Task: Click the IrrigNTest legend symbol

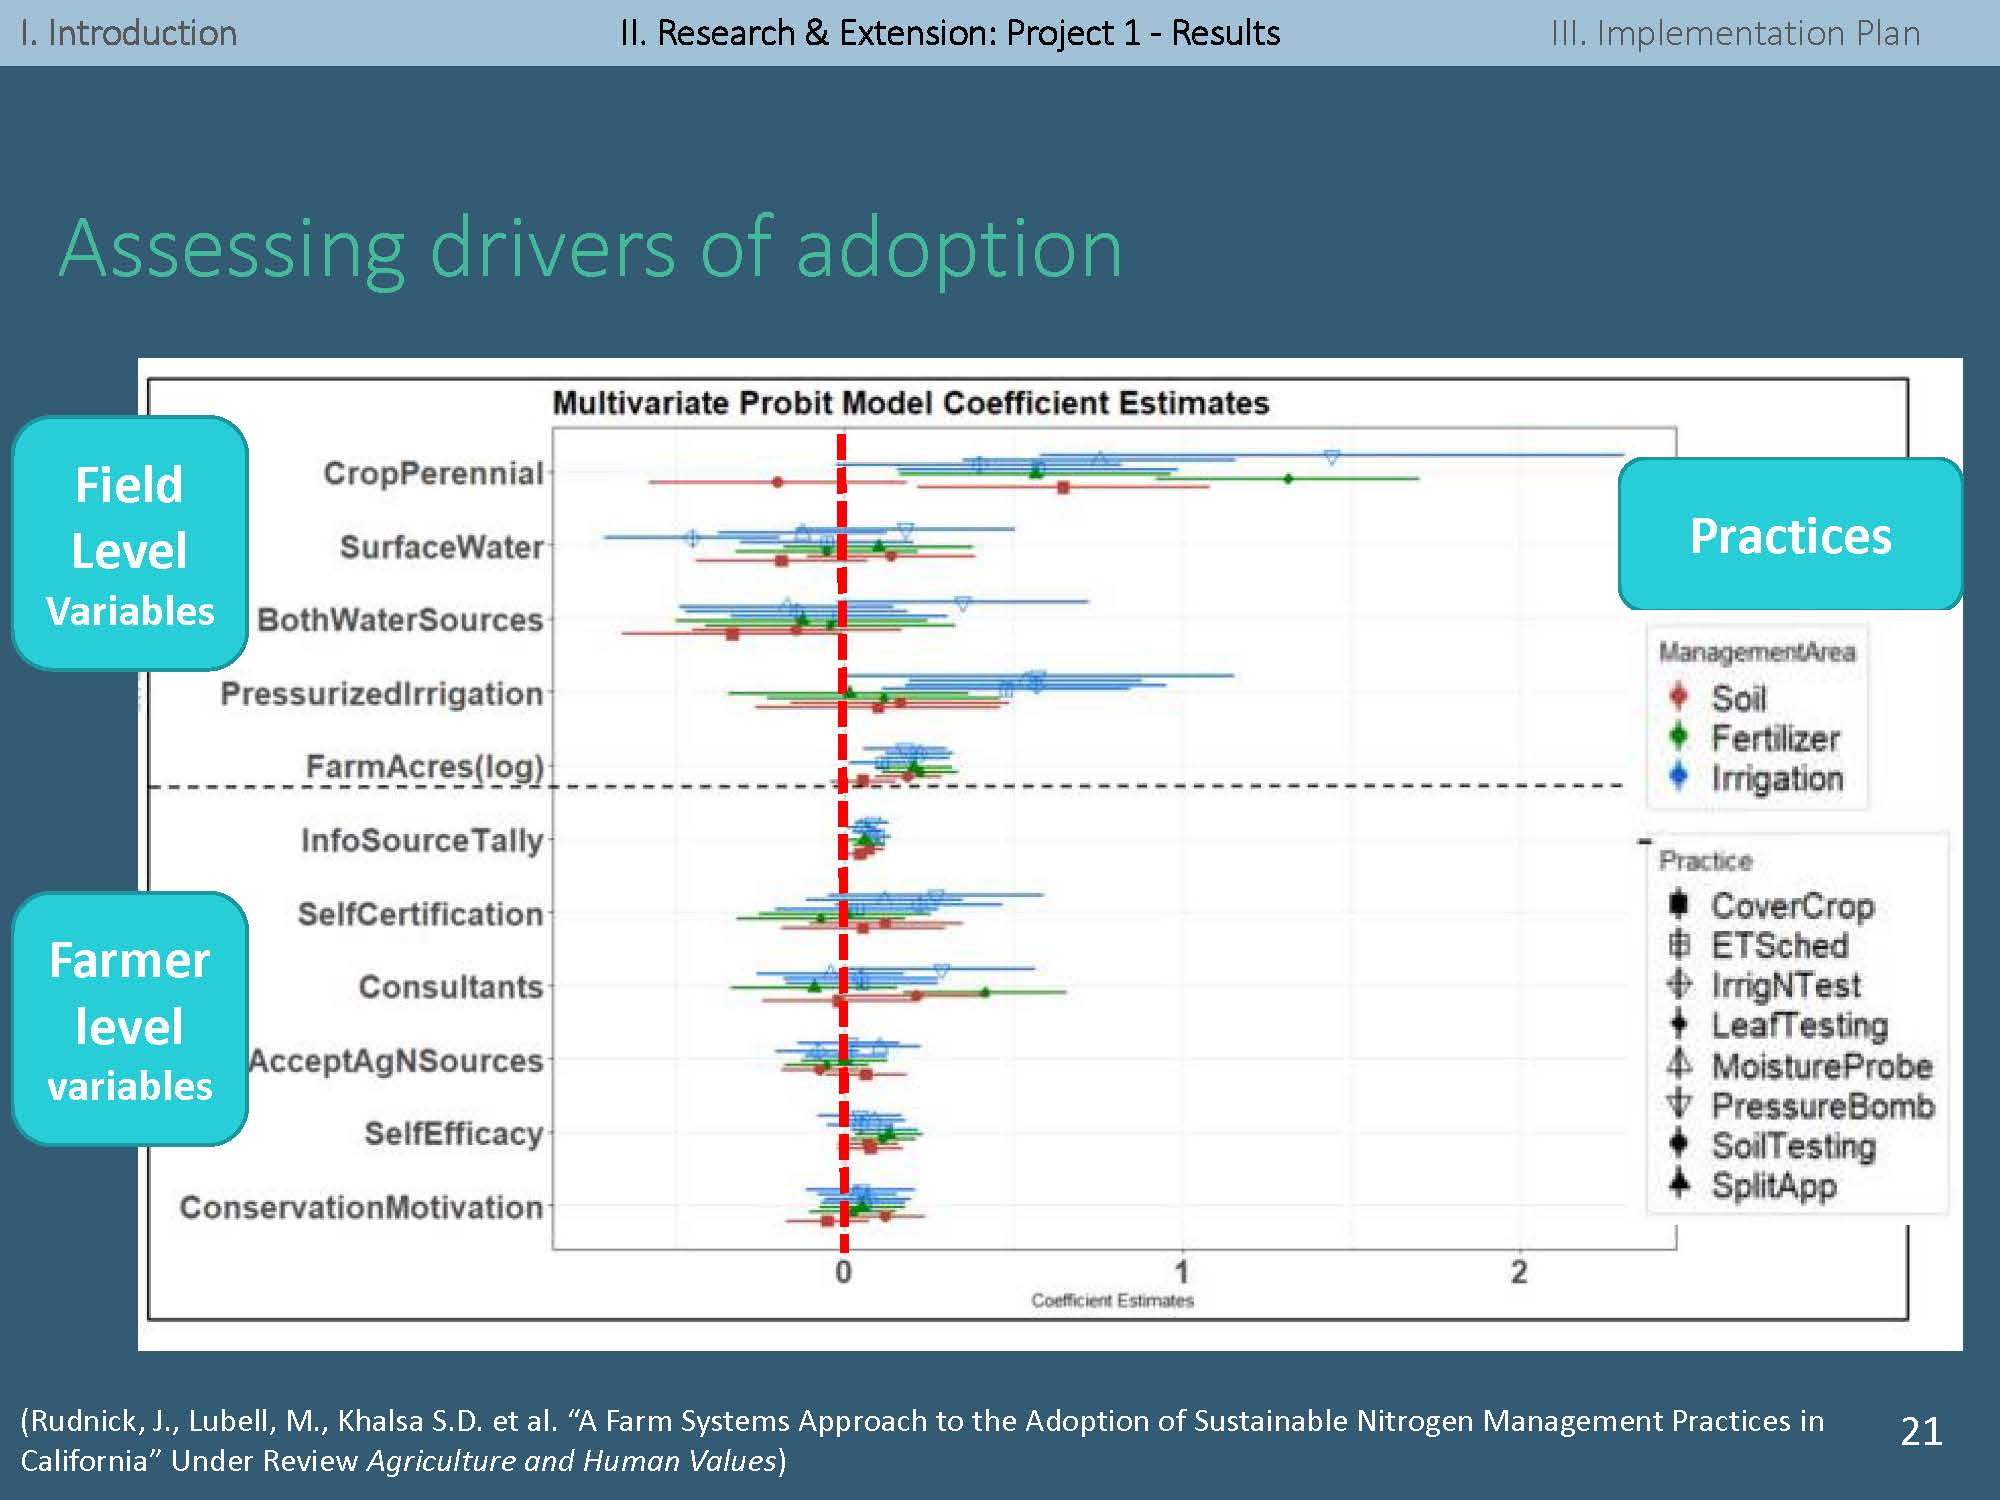Action: [1679, 984]
